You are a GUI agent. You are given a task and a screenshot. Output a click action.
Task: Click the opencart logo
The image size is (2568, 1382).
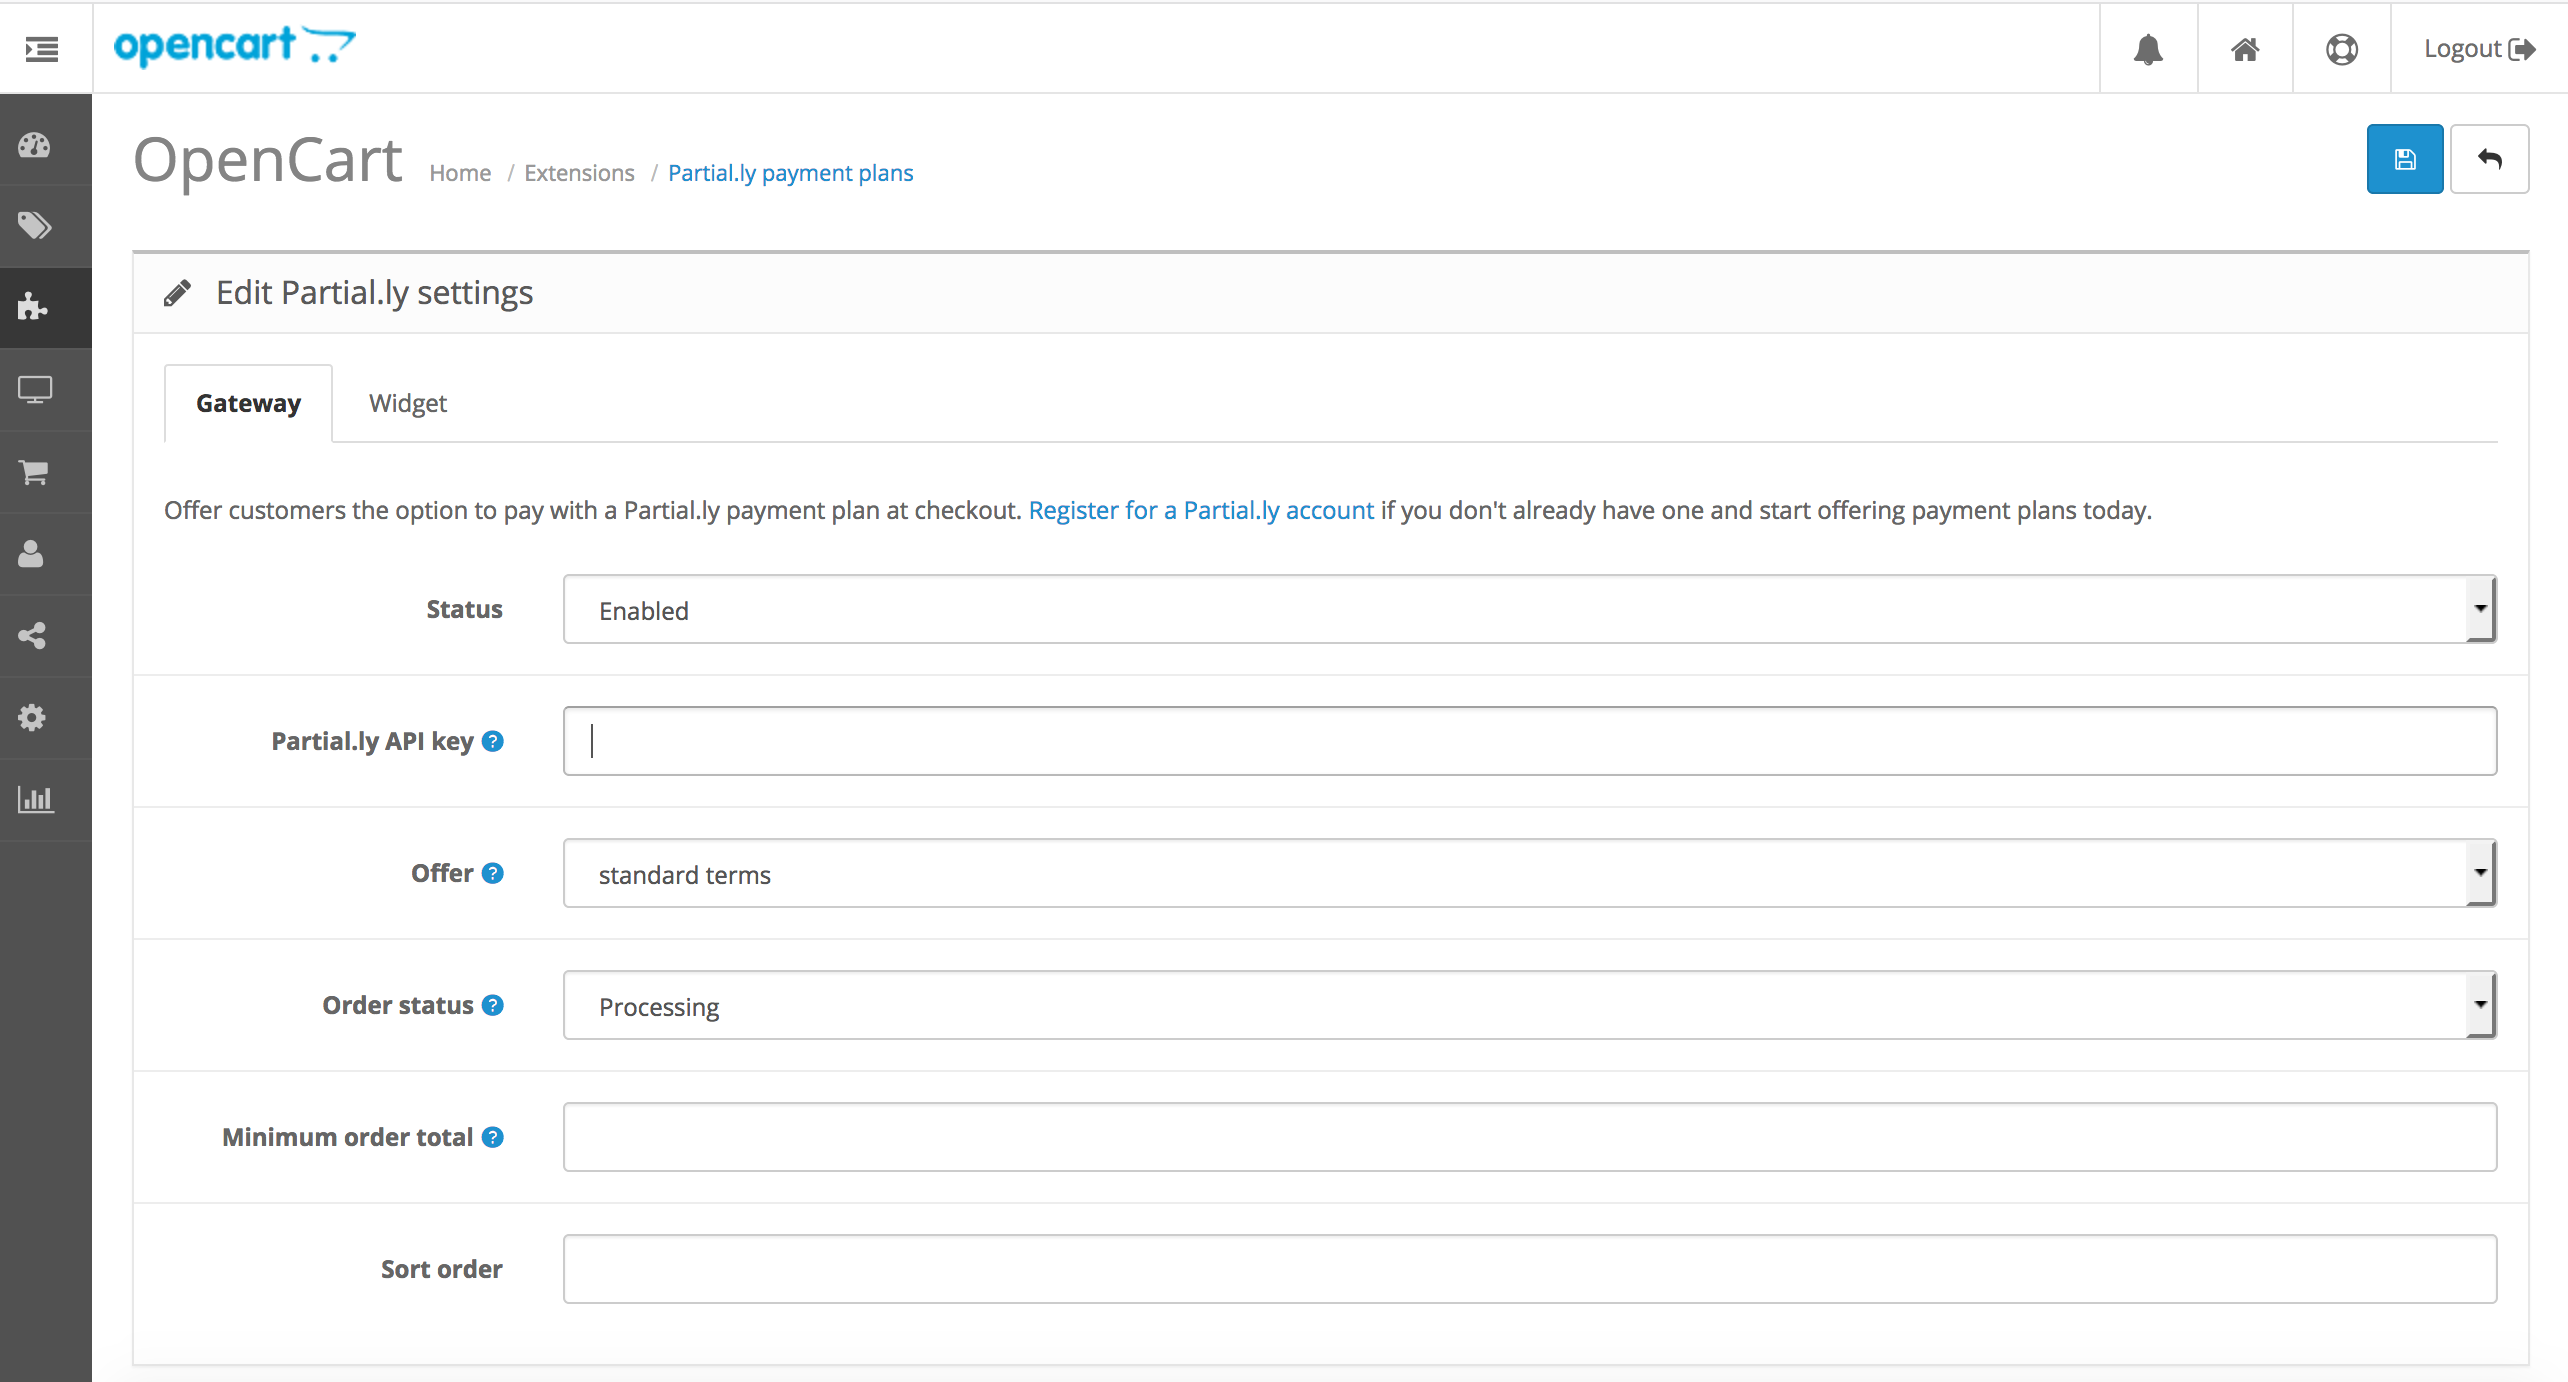pos(234,46)
